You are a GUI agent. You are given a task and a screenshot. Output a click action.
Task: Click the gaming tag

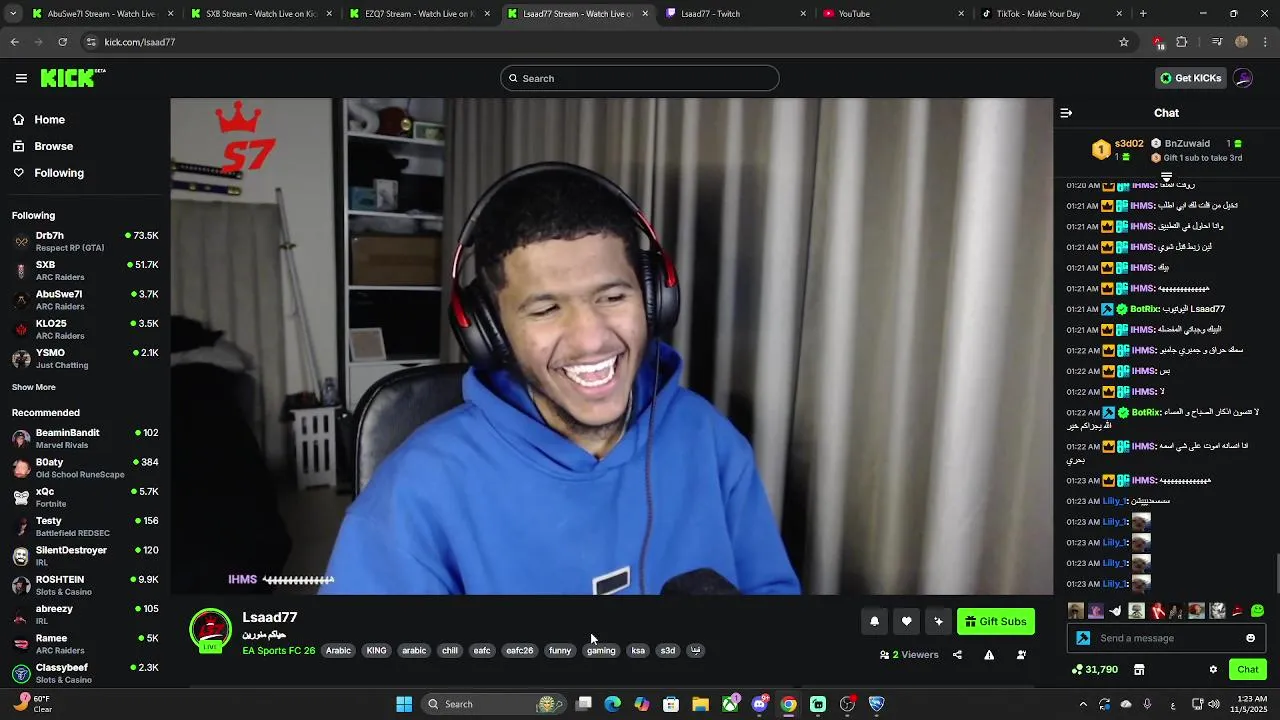pyautogui.click(x=601, y=651)
